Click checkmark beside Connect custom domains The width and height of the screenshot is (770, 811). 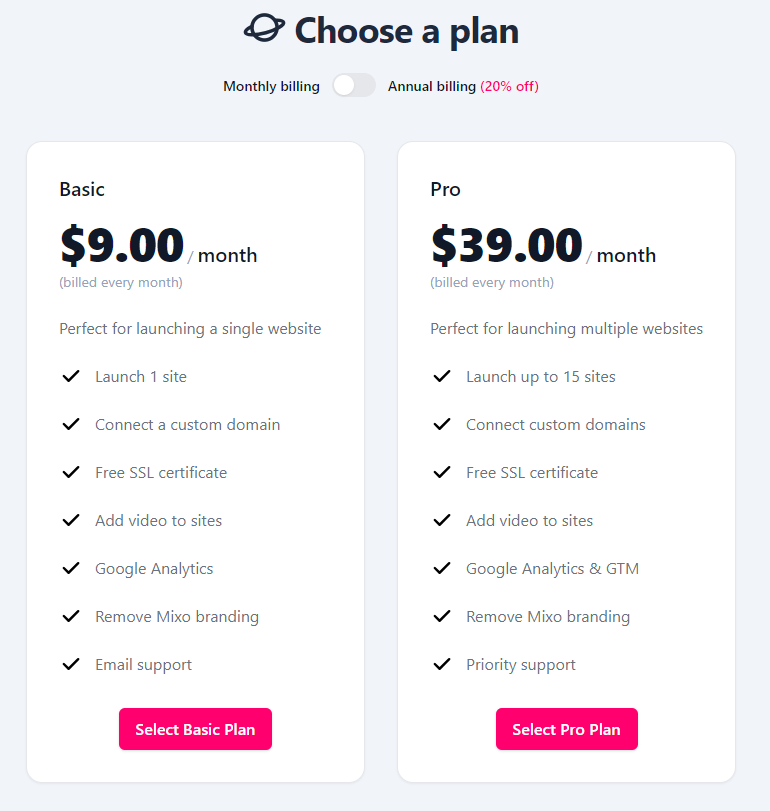[x=442, y=425]
